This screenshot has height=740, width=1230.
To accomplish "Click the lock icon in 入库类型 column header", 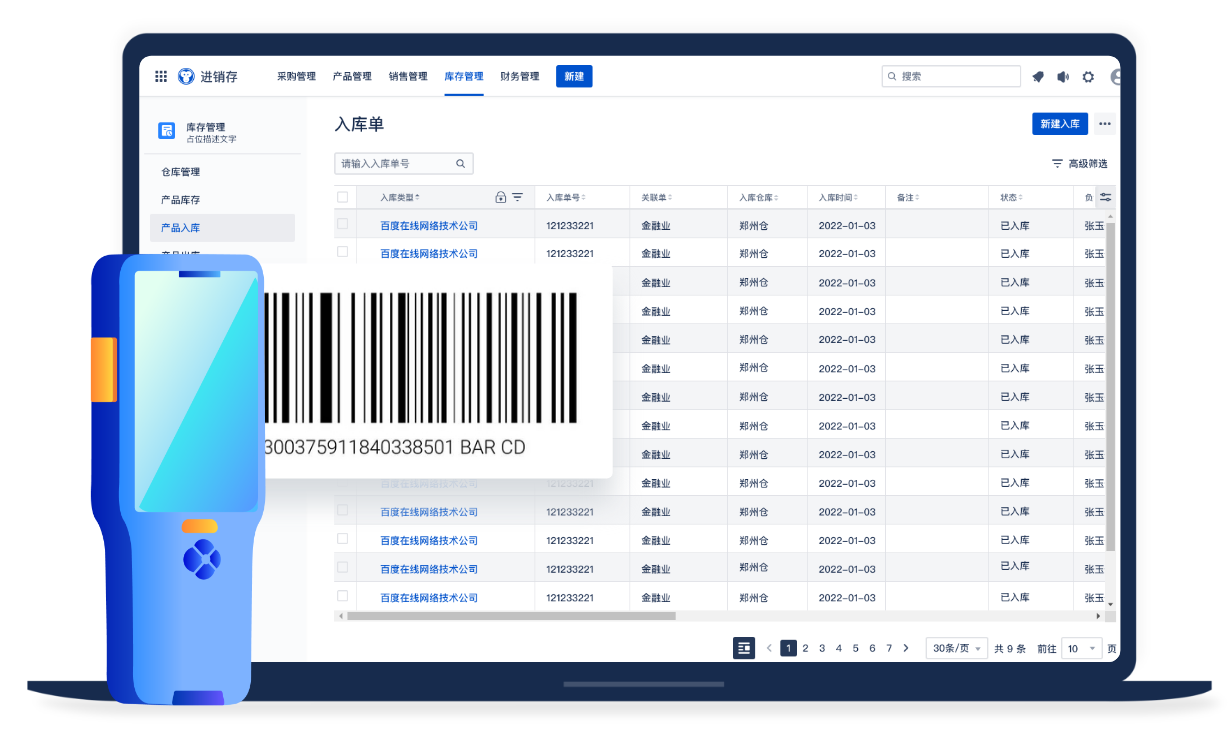I will tap(500, 197).
